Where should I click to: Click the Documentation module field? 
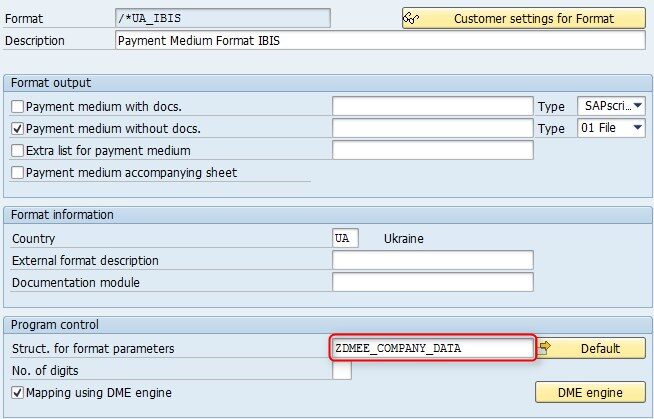[432, 283]
